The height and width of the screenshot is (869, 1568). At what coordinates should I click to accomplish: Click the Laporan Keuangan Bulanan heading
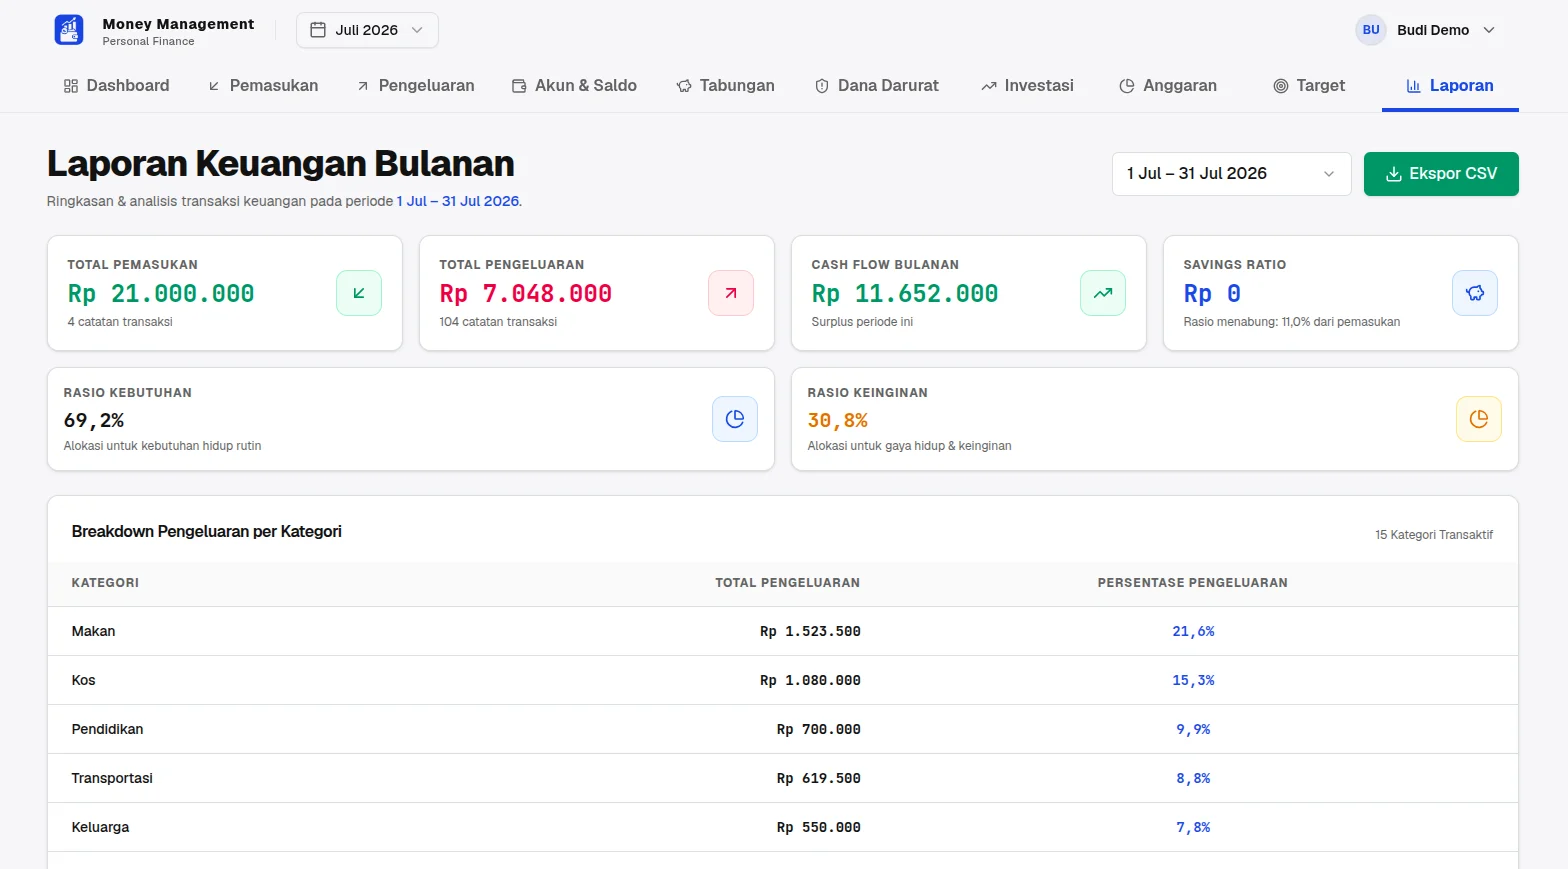281,163
